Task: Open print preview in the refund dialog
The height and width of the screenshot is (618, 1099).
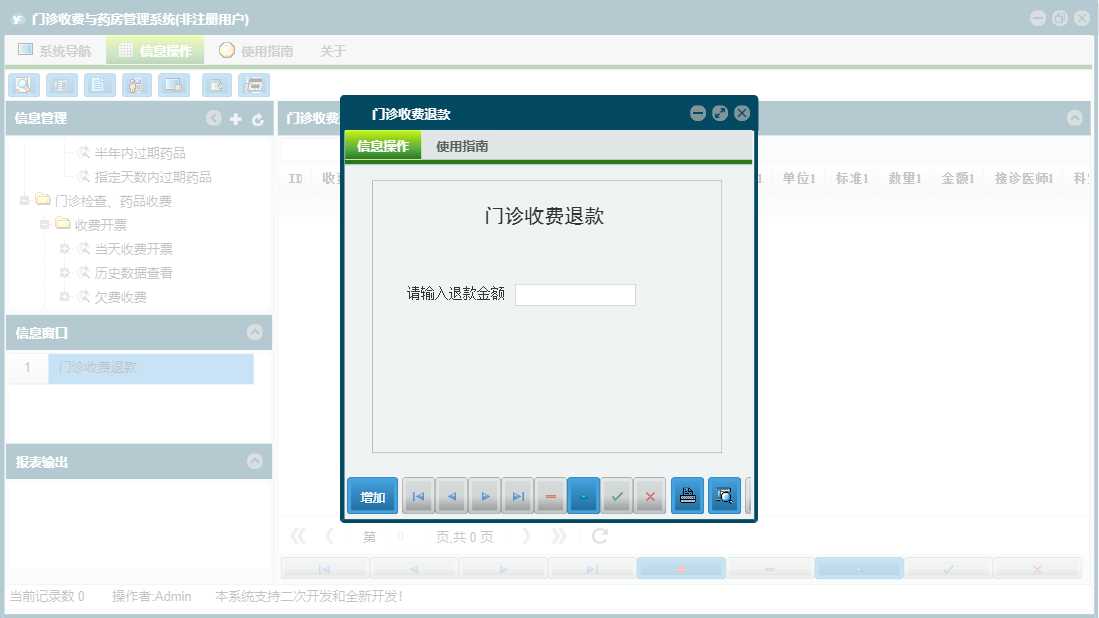Action: pos(724,495)
